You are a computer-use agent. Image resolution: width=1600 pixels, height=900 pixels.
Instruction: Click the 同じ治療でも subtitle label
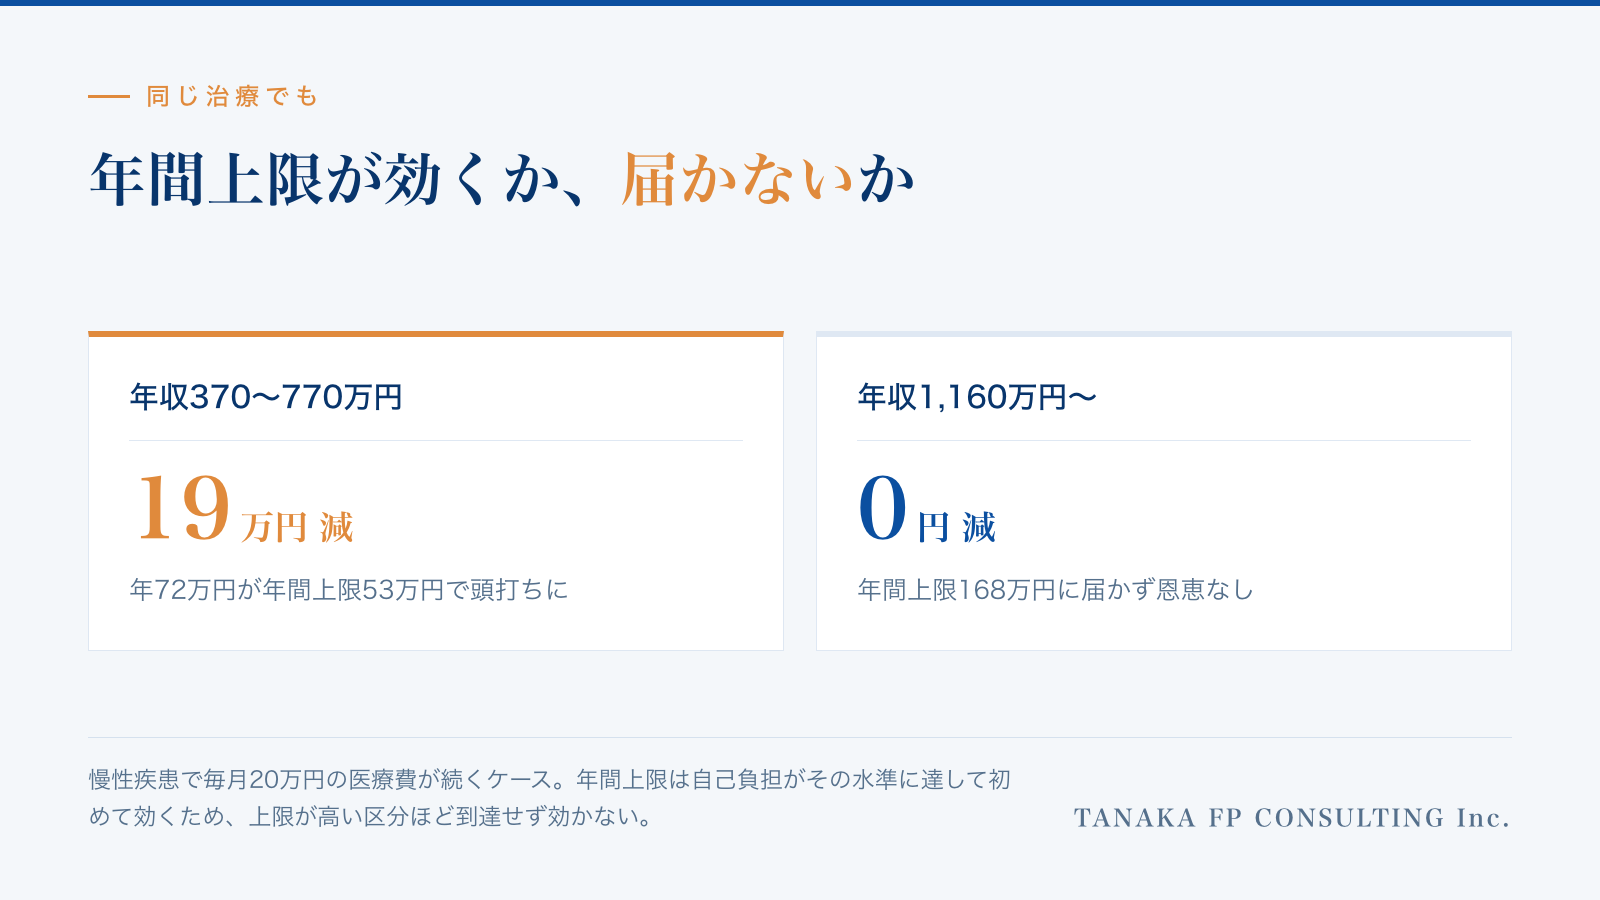tap(233, 96)
